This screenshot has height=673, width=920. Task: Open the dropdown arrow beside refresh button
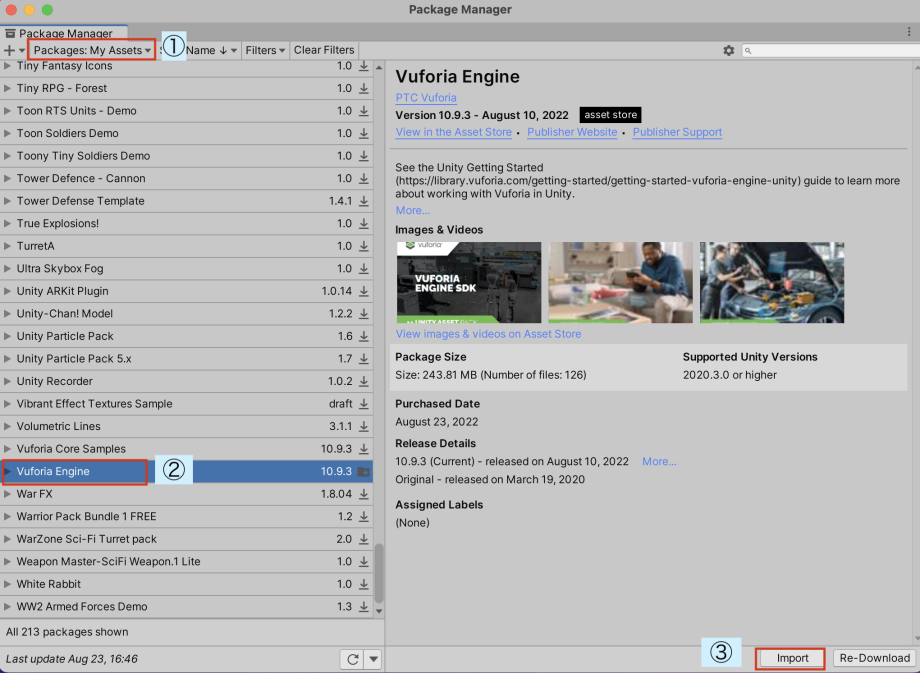pyautogui.click(x=373, y=659)
